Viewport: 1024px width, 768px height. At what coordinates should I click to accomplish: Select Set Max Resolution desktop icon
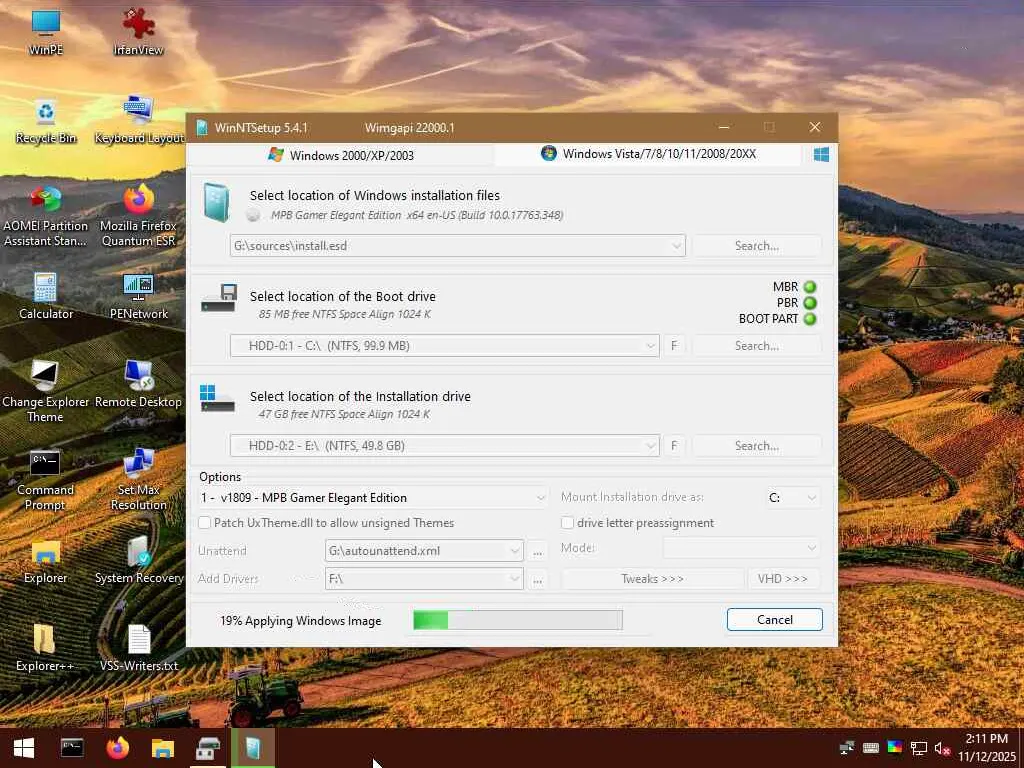(138, 480)
